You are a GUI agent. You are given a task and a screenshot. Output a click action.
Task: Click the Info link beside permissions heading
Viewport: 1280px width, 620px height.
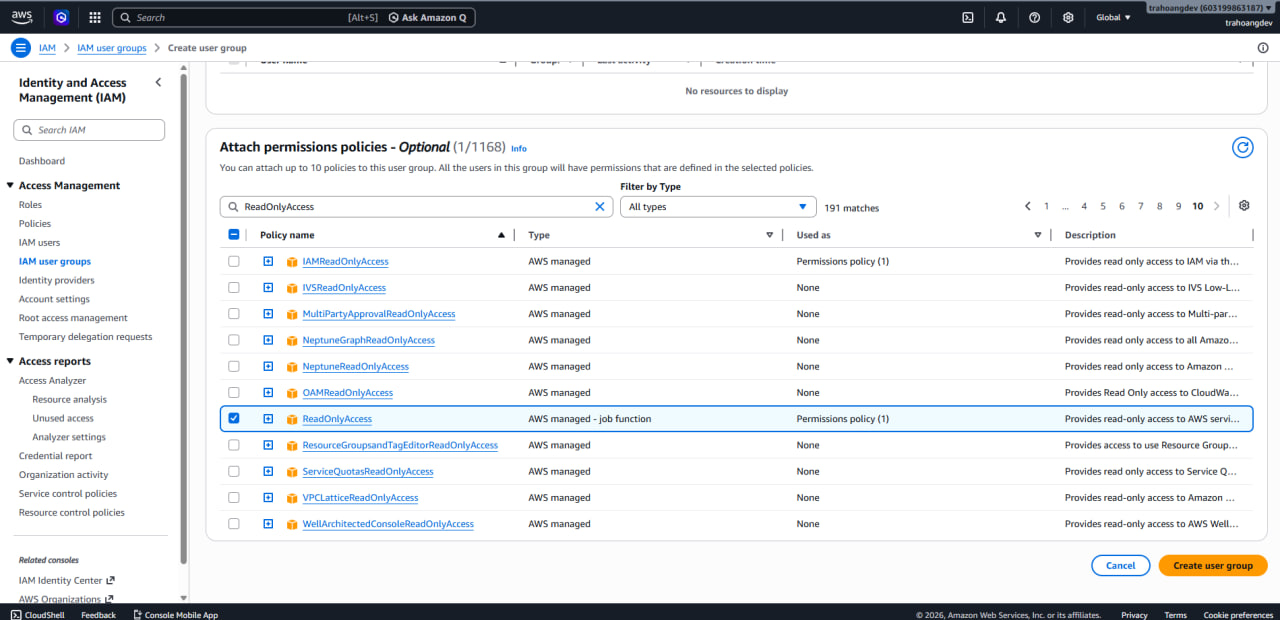coord(519,148)
